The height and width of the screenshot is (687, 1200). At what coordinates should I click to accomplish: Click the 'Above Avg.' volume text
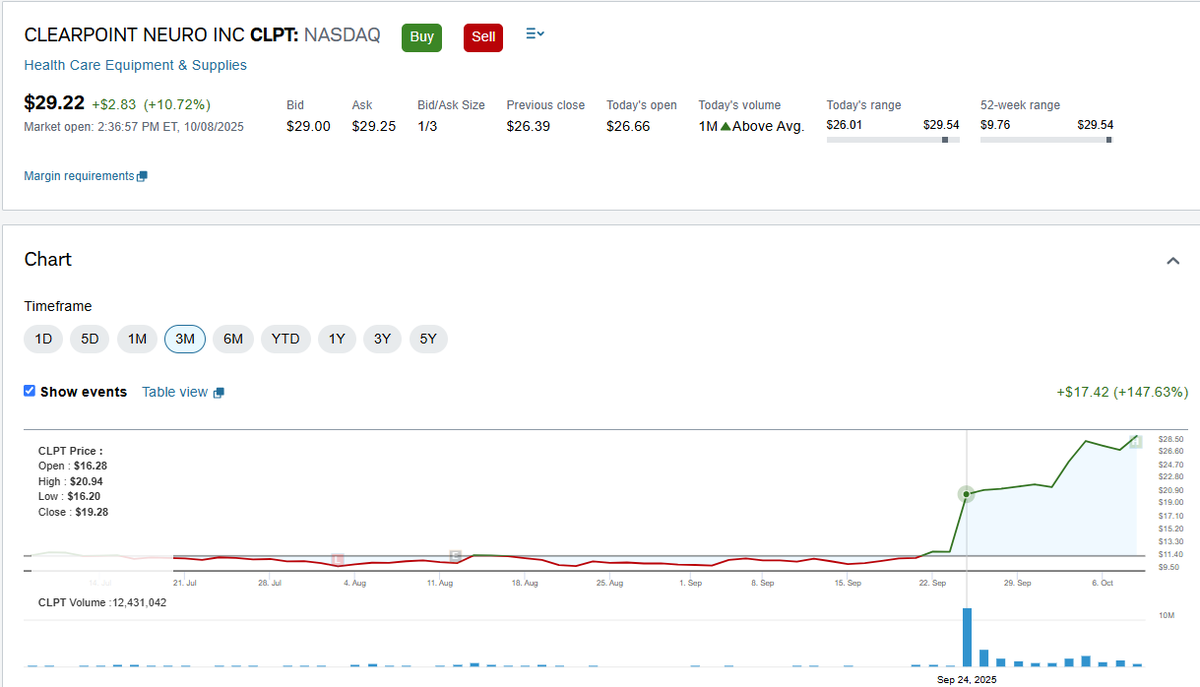[x=768, y=126]
